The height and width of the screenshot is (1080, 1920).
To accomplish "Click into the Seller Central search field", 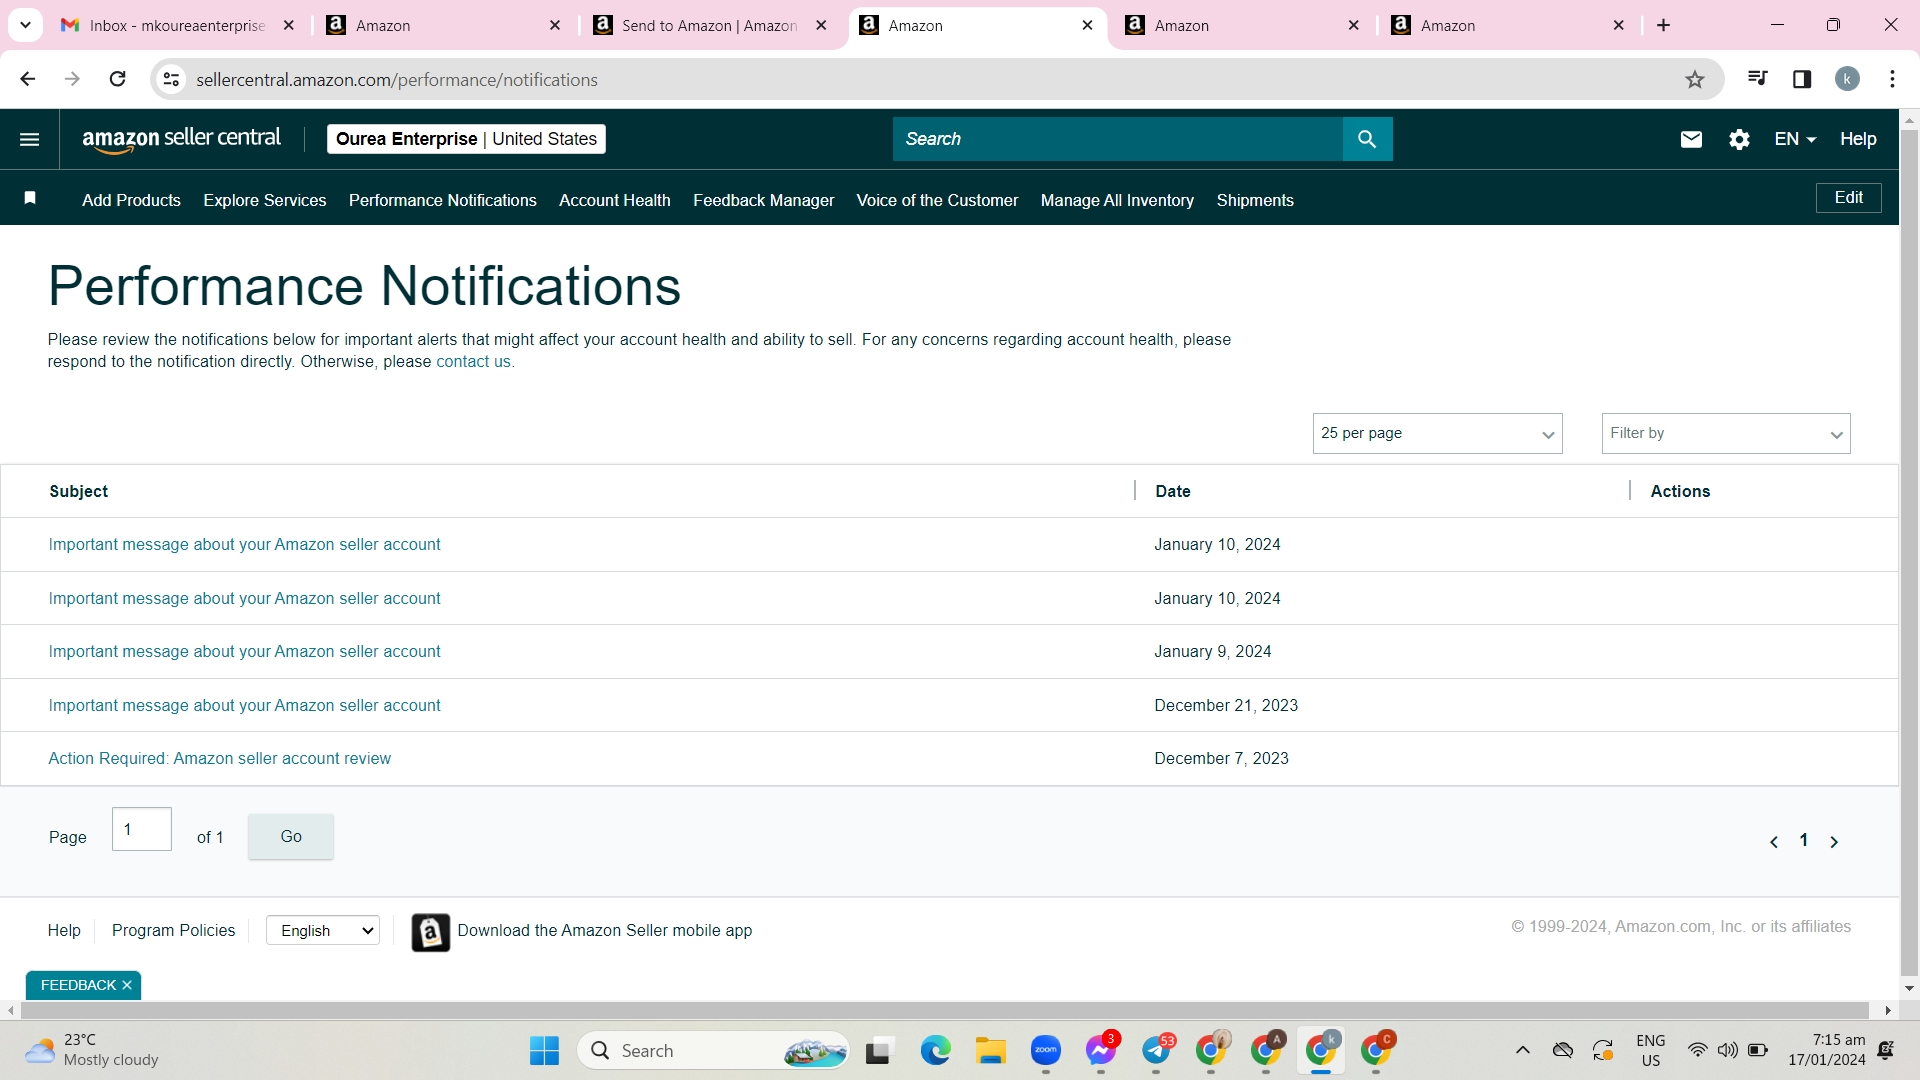I will 1117,139.
